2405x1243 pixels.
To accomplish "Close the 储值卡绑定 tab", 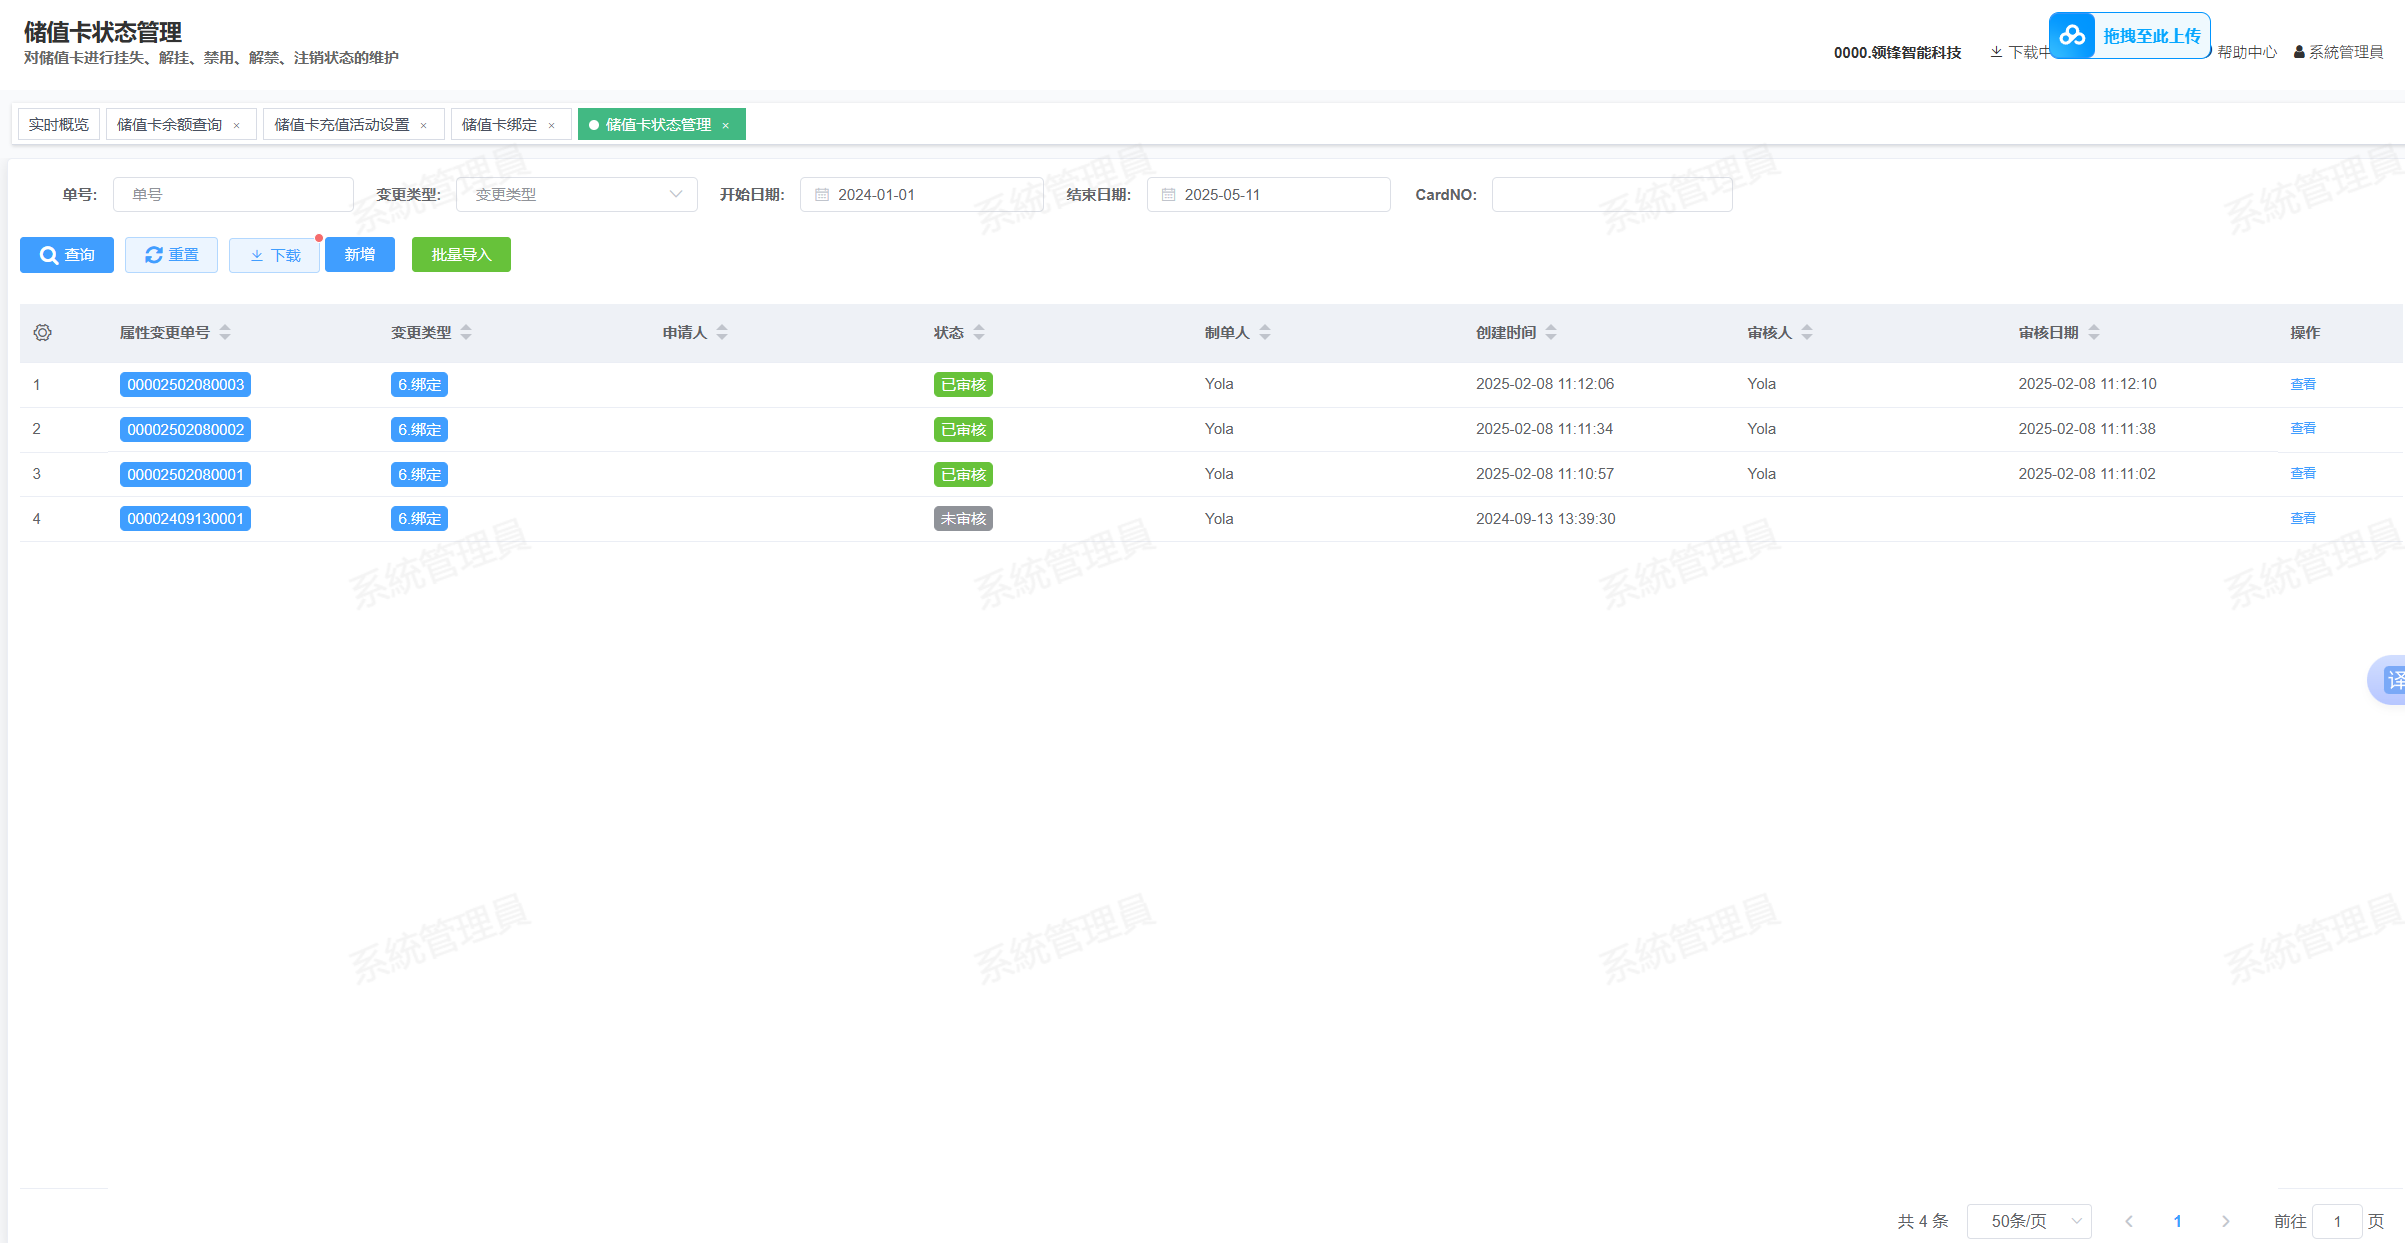I will 551,126.
